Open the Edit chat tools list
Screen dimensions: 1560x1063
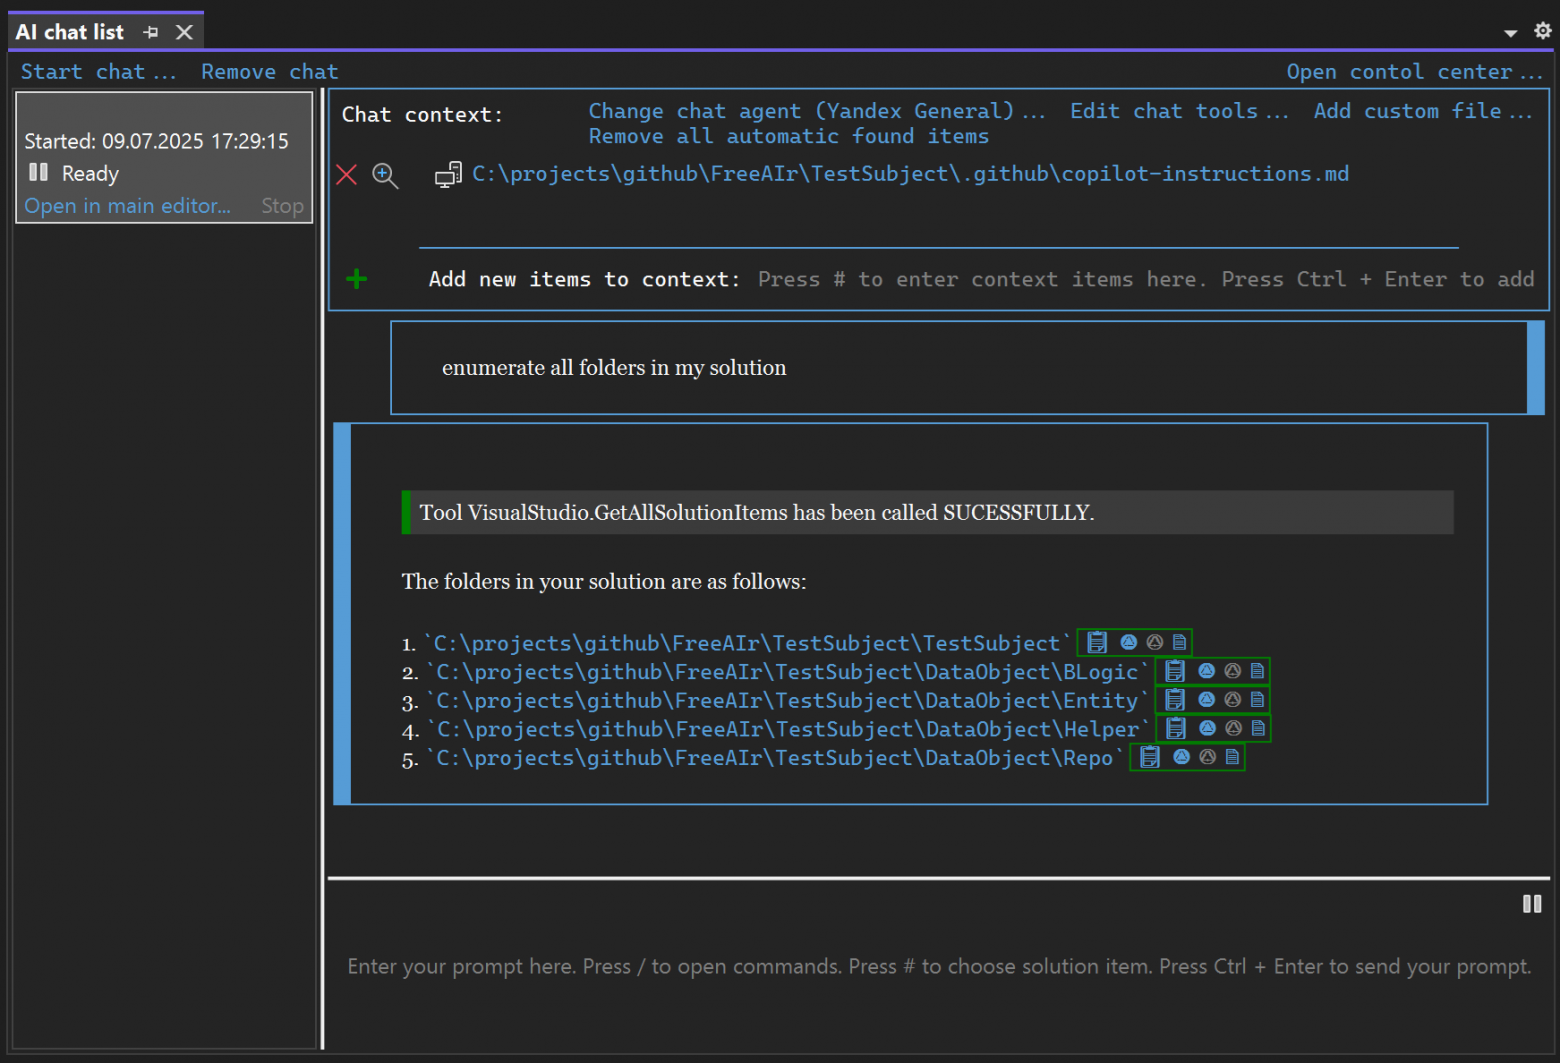pyautogui.click(x=1178, y=111)
